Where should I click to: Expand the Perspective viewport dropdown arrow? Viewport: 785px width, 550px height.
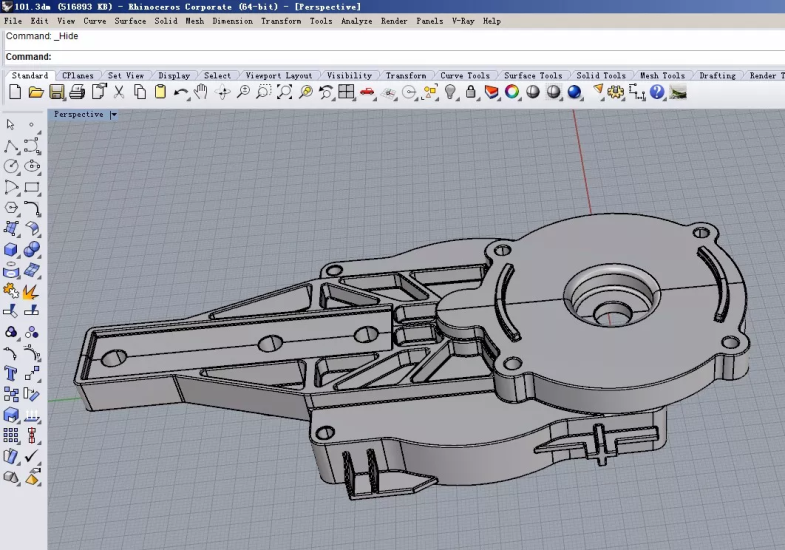(x=114, y=115)
